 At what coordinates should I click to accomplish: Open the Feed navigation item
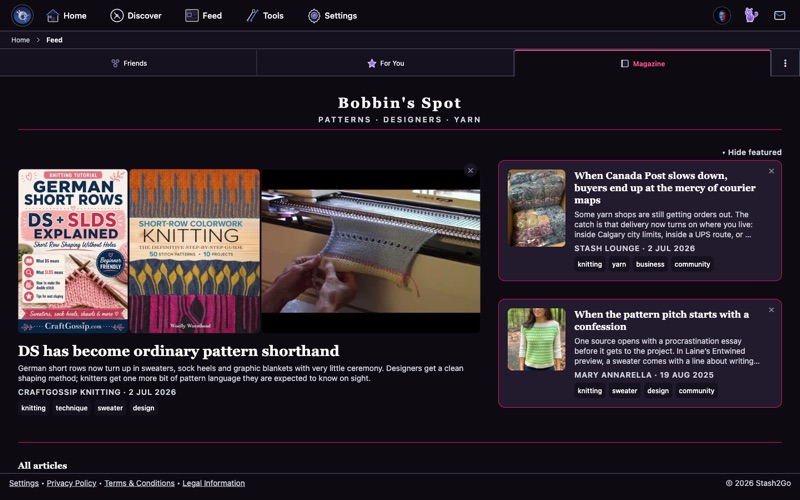click(203, 16)
